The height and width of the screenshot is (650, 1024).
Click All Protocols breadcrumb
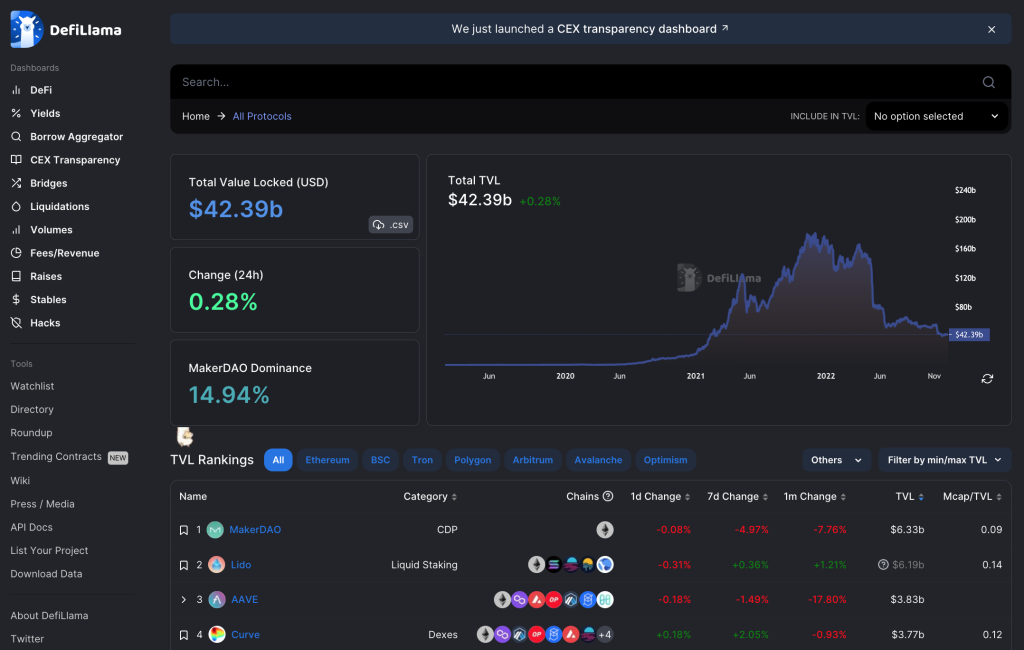[x=262, y=116]
